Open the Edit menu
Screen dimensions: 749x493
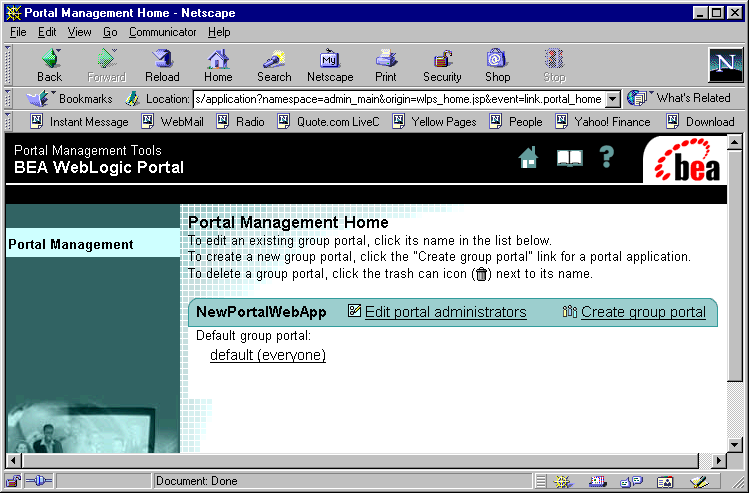click(47, 32)
